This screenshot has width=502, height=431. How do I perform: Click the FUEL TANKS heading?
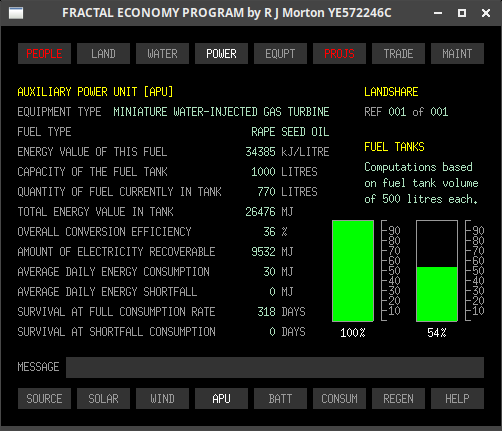394,147
